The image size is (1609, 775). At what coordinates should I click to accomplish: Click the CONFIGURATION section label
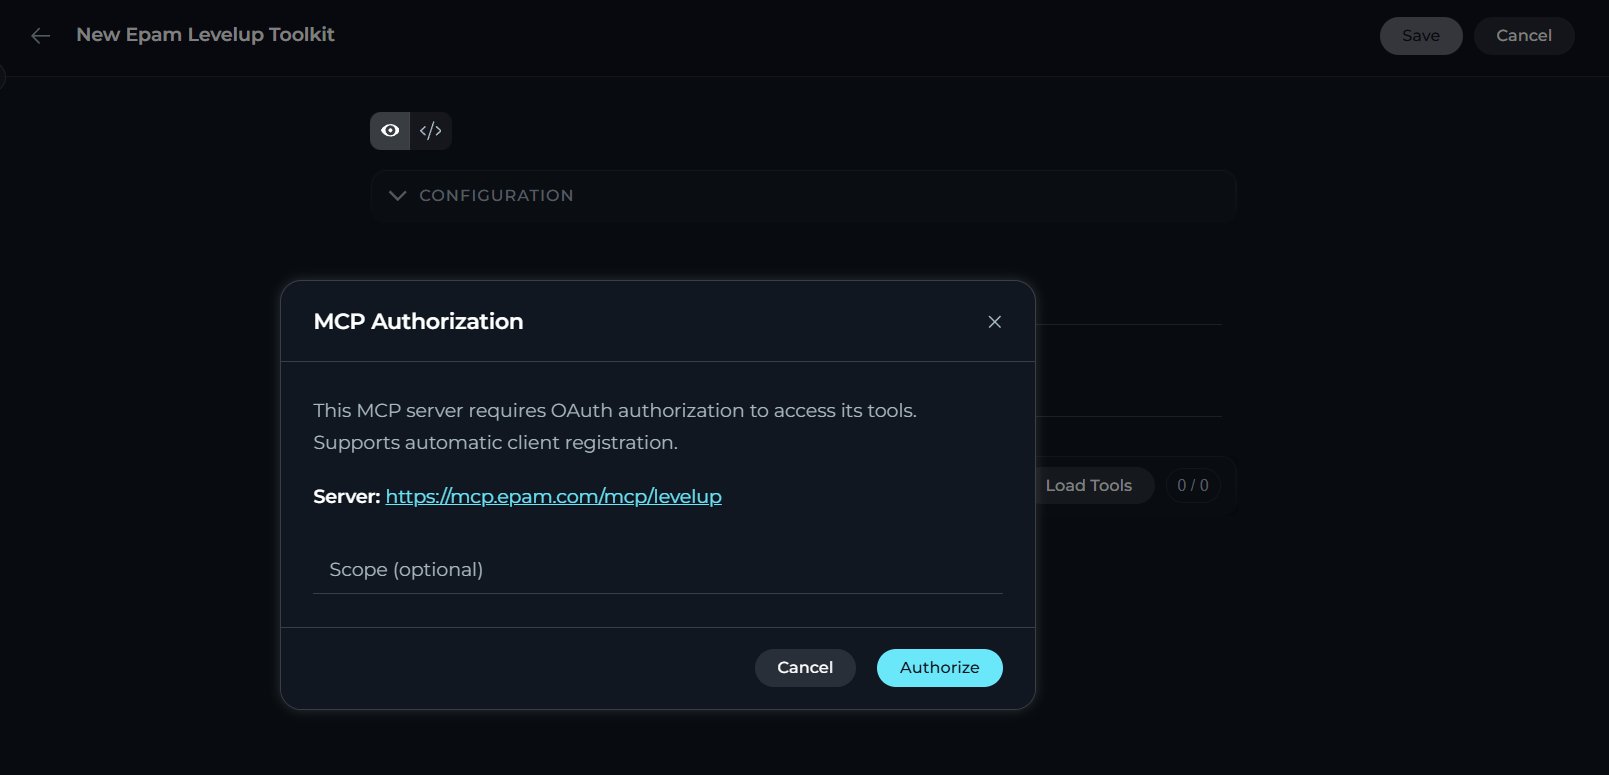coord(496,195)
